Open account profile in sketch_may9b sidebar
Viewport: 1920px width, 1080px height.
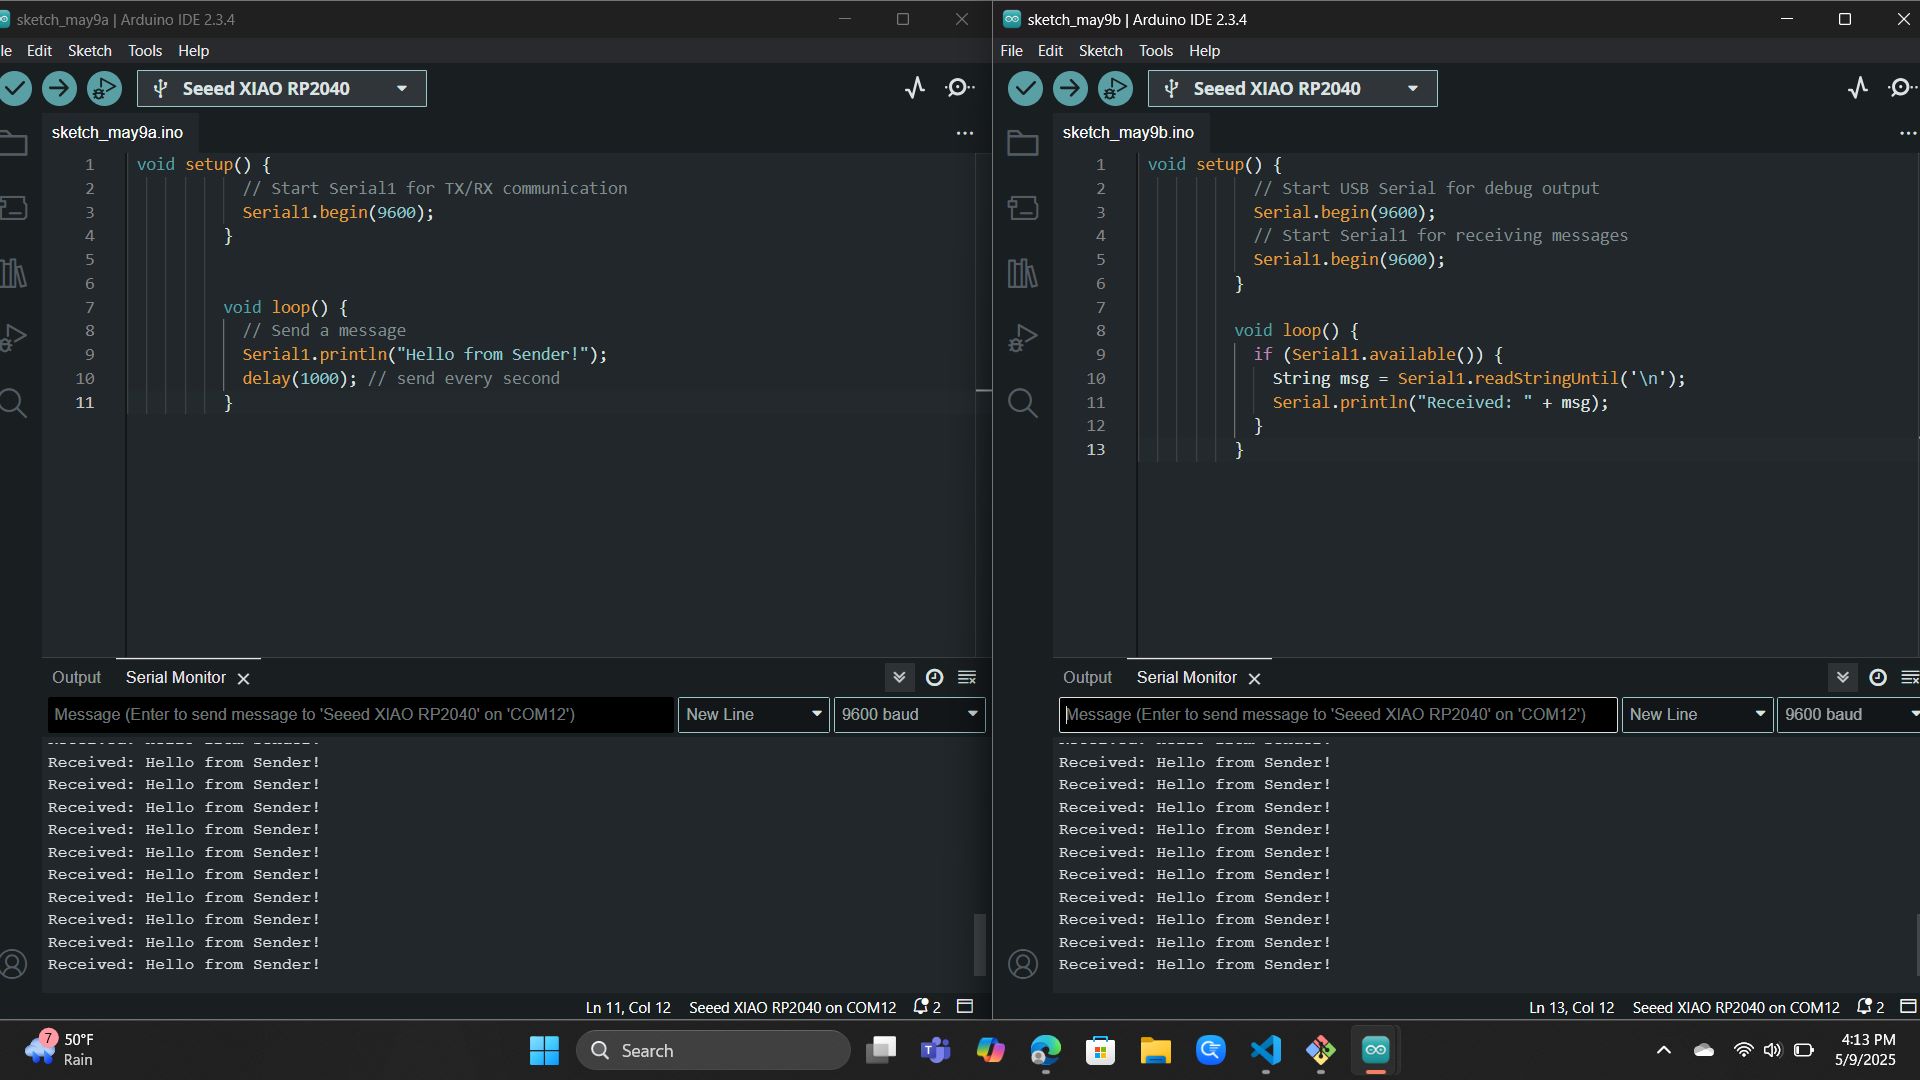1022,964
